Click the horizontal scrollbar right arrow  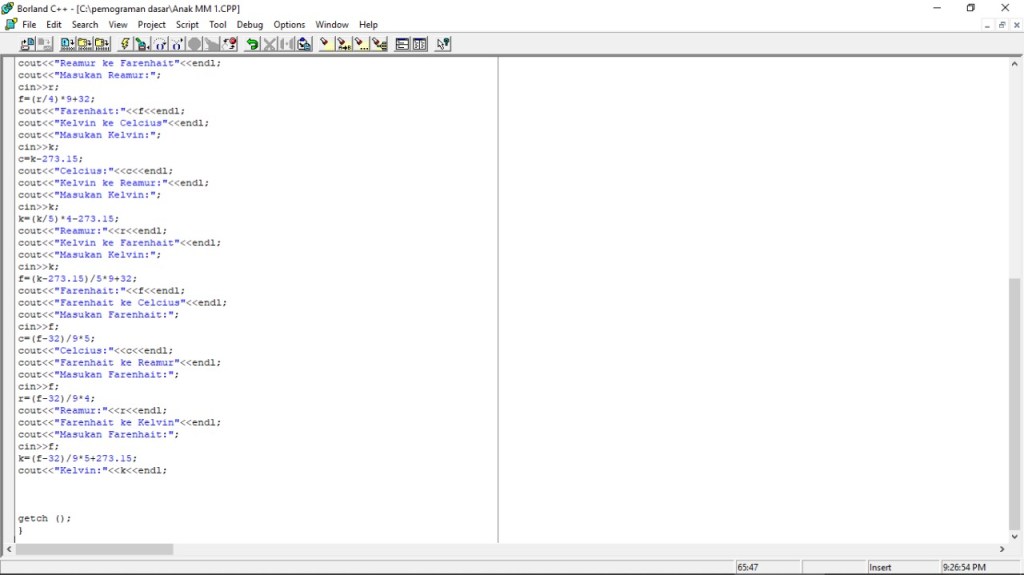click(1002, 550)
